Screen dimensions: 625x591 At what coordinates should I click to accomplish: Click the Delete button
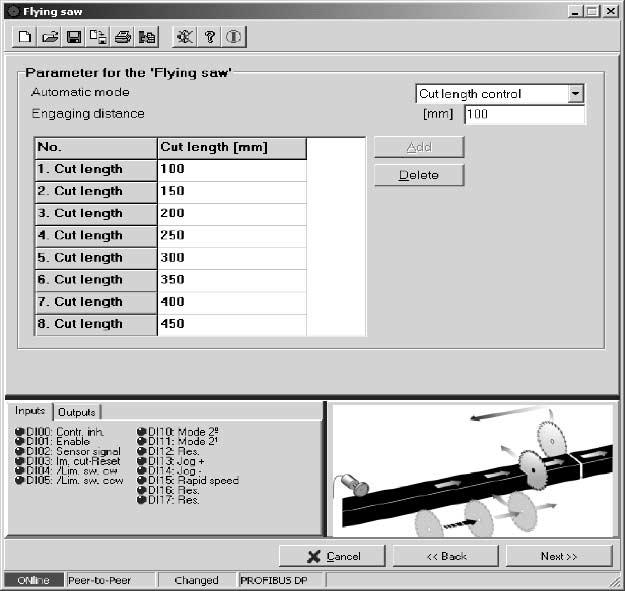pyautogui.click(x=419, y=175)
